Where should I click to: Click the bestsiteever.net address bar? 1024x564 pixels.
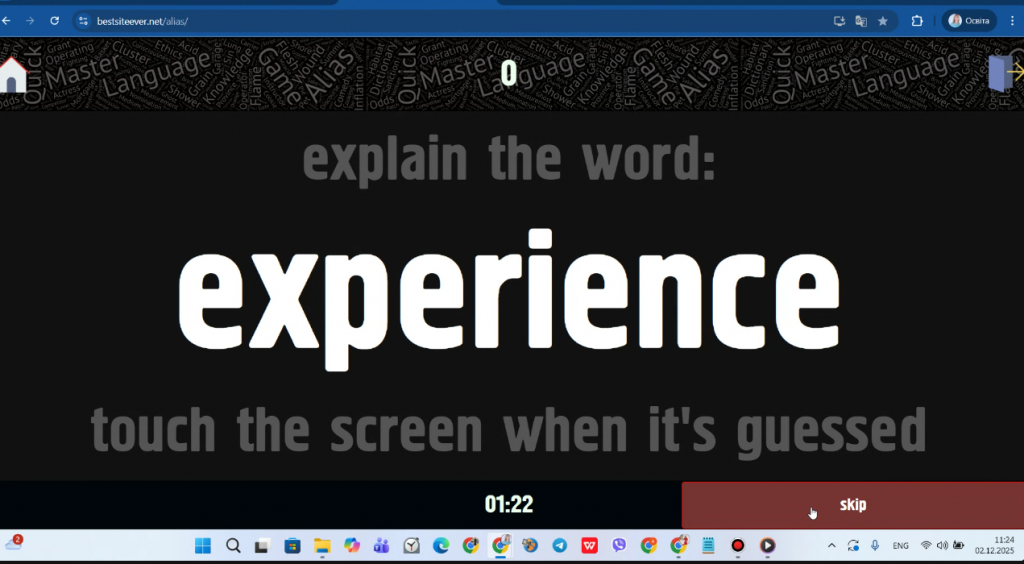pos(400,21)
